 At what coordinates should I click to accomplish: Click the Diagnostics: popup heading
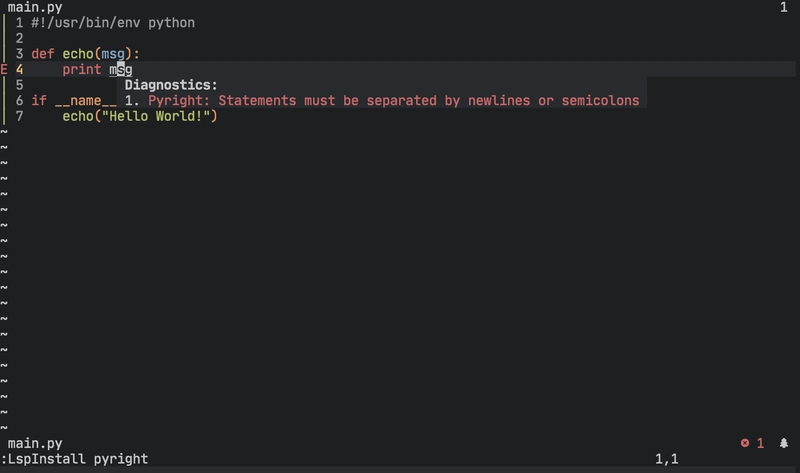pos(171,85)
